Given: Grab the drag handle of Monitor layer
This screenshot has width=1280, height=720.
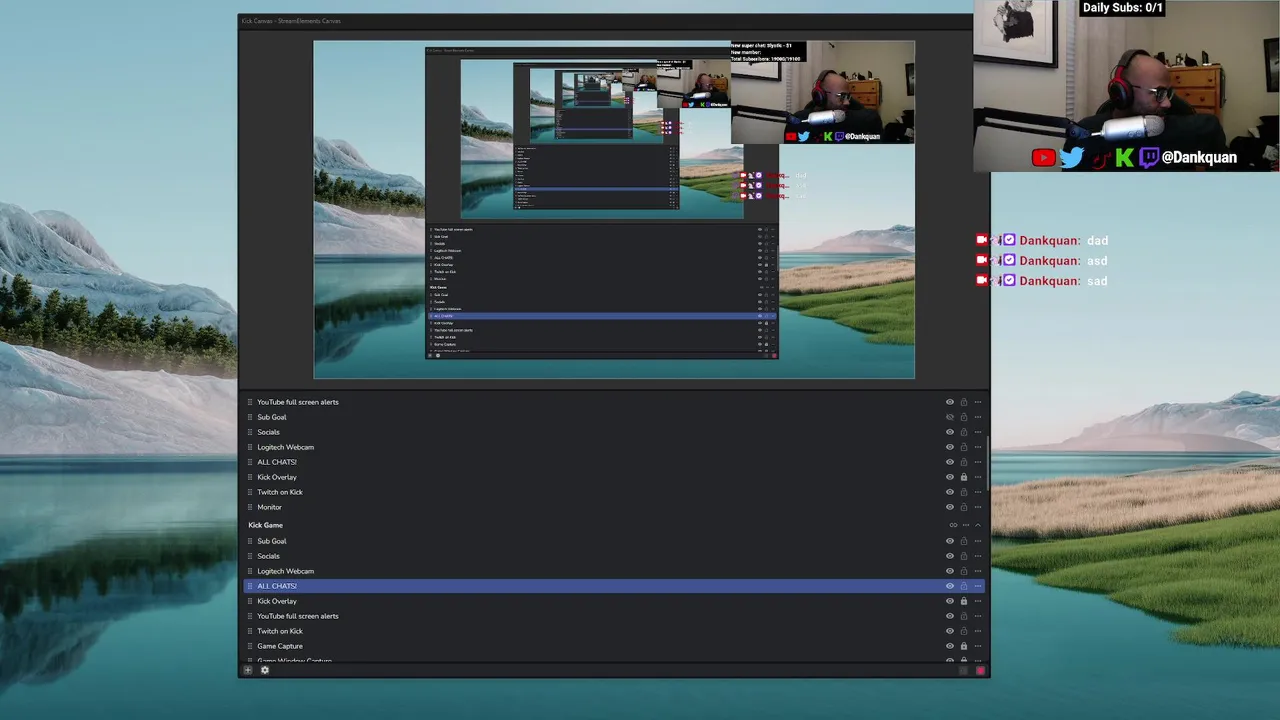Looking at the screenshot, I should click(x=250, y=507).
